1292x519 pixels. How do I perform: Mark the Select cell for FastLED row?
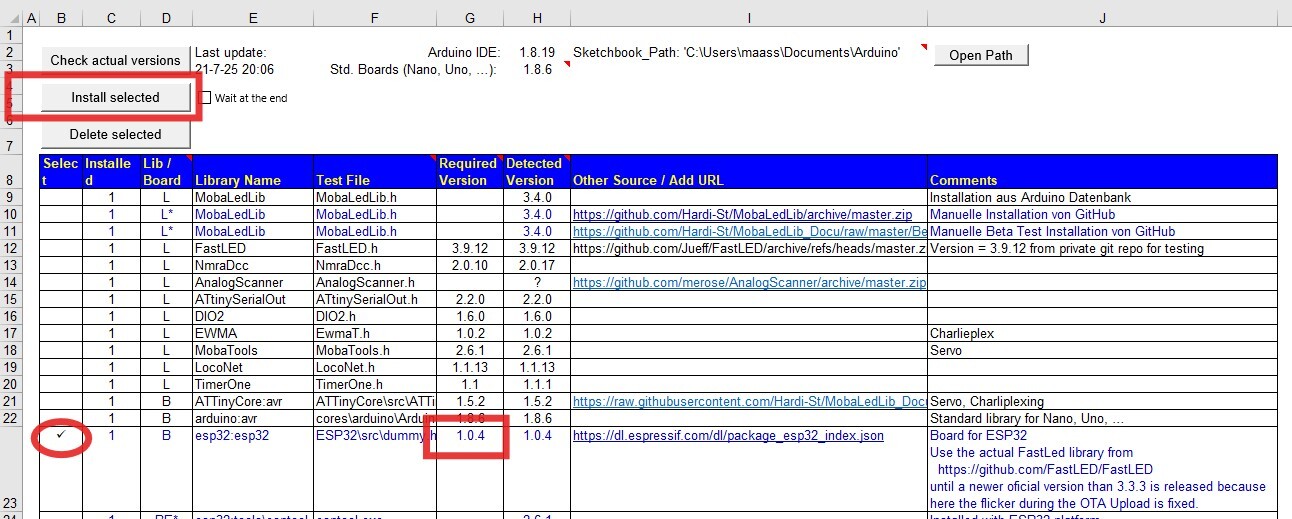61,248
